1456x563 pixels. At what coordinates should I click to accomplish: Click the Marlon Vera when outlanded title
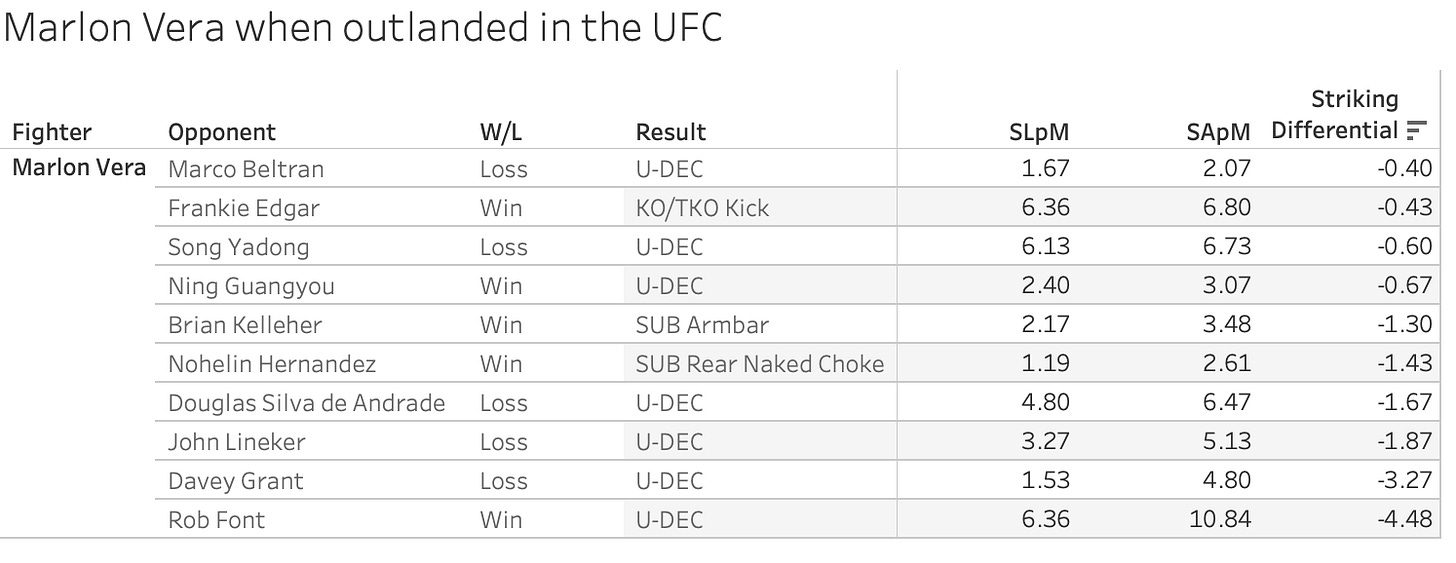click(x=363, y=28)
